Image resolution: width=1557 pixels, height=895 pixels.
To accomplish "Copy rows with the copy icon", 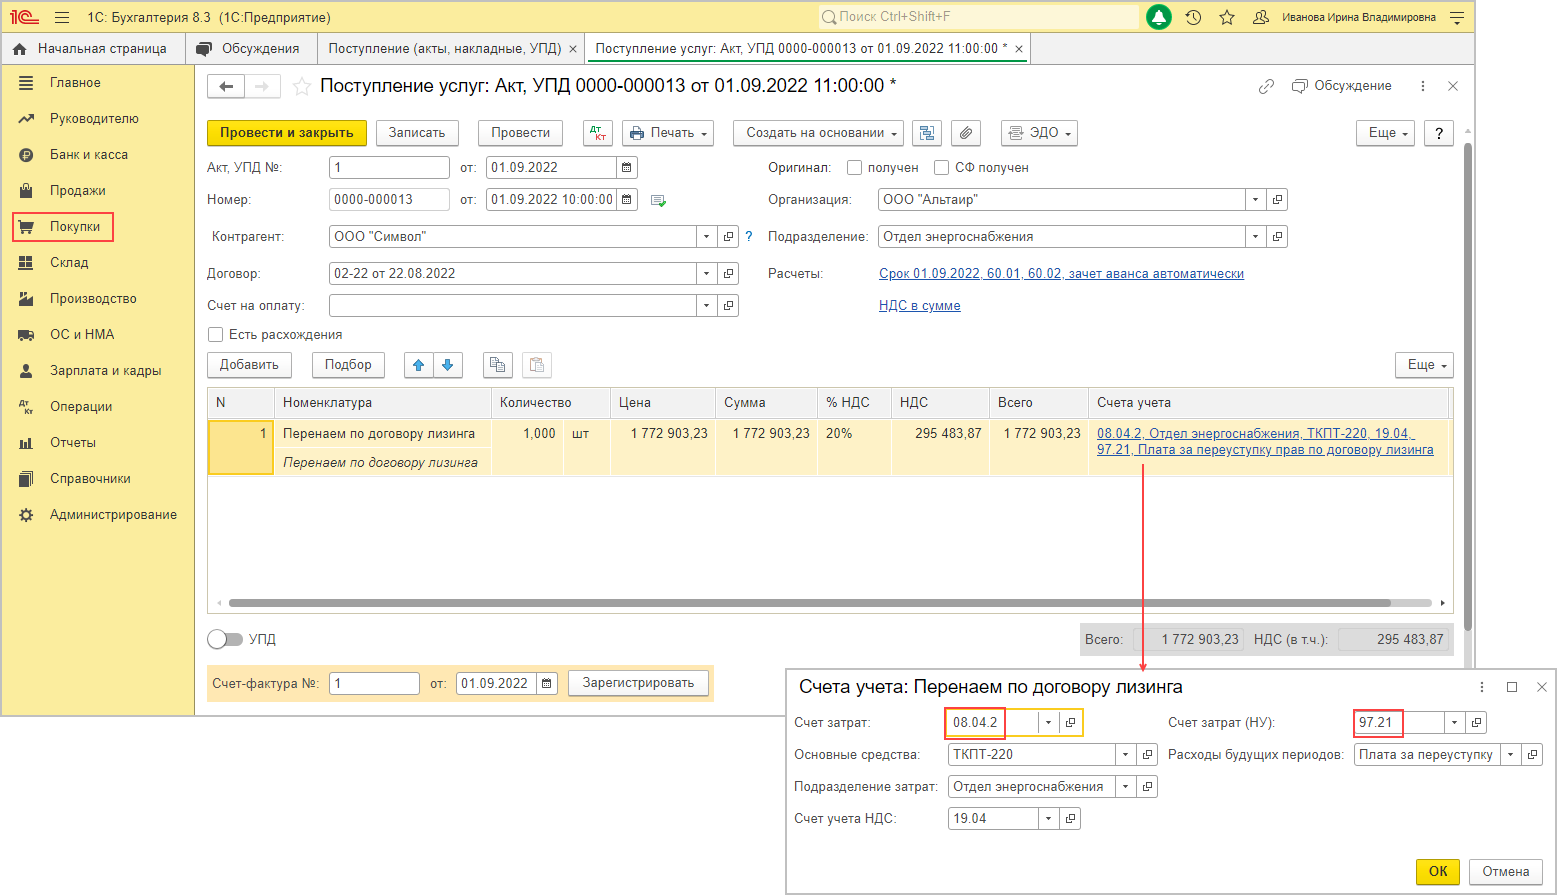I will tap(498, 365).
